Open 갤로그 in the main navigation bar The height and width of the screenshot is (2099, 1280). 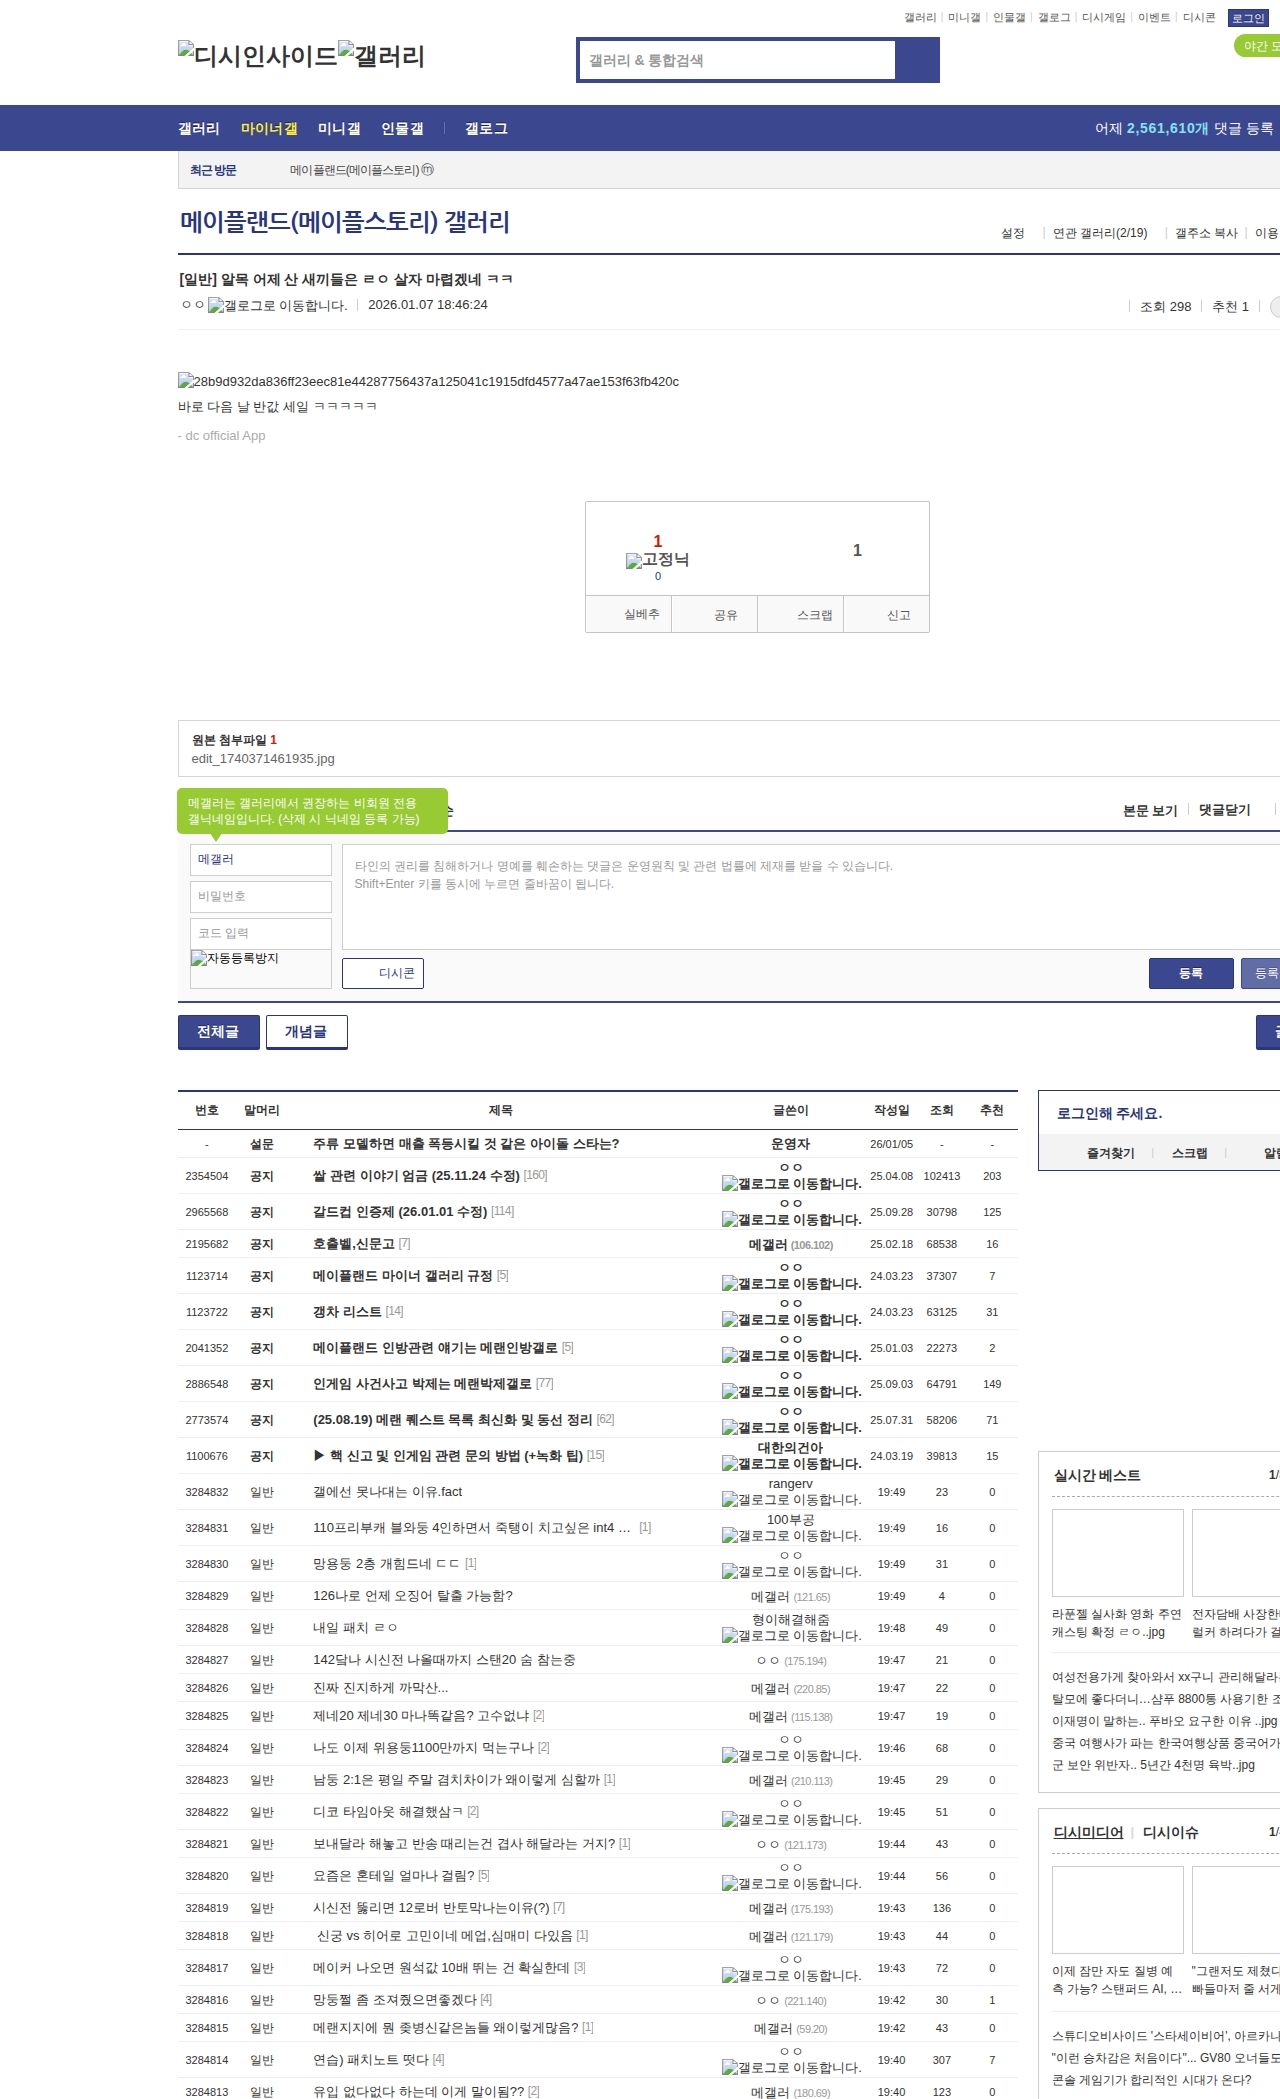point(486,129)
